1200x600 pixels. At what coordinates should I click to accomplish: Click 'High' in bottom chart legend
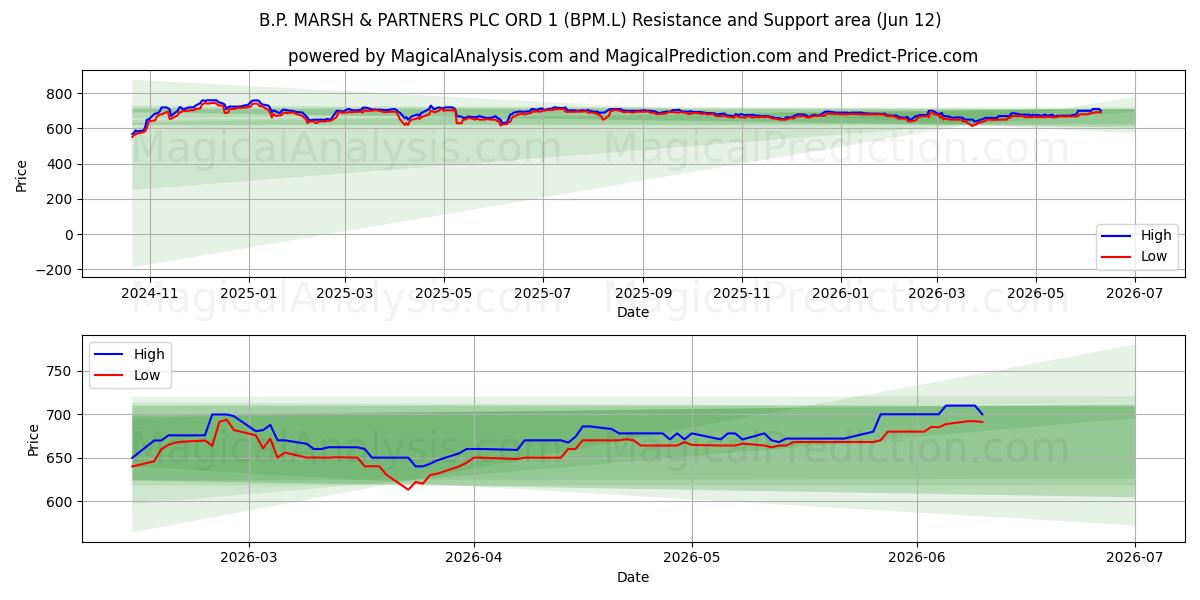[149, 354]
